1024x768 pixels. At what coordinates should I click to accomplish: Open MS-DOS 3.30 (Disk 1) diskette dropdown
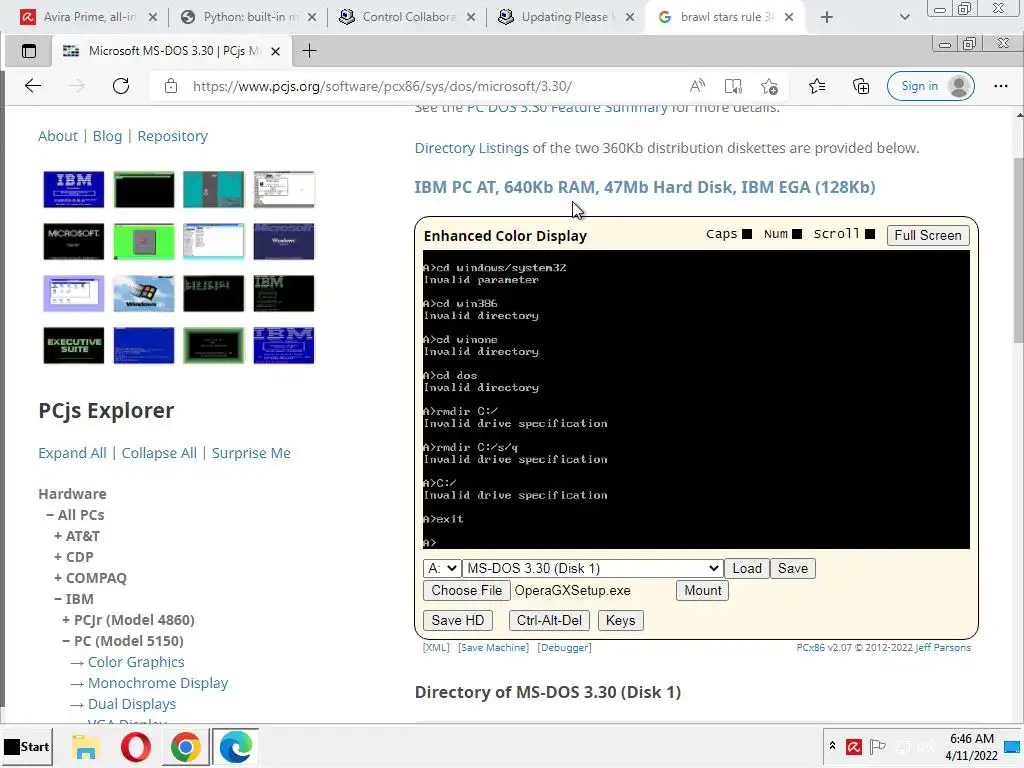(593, 568)
